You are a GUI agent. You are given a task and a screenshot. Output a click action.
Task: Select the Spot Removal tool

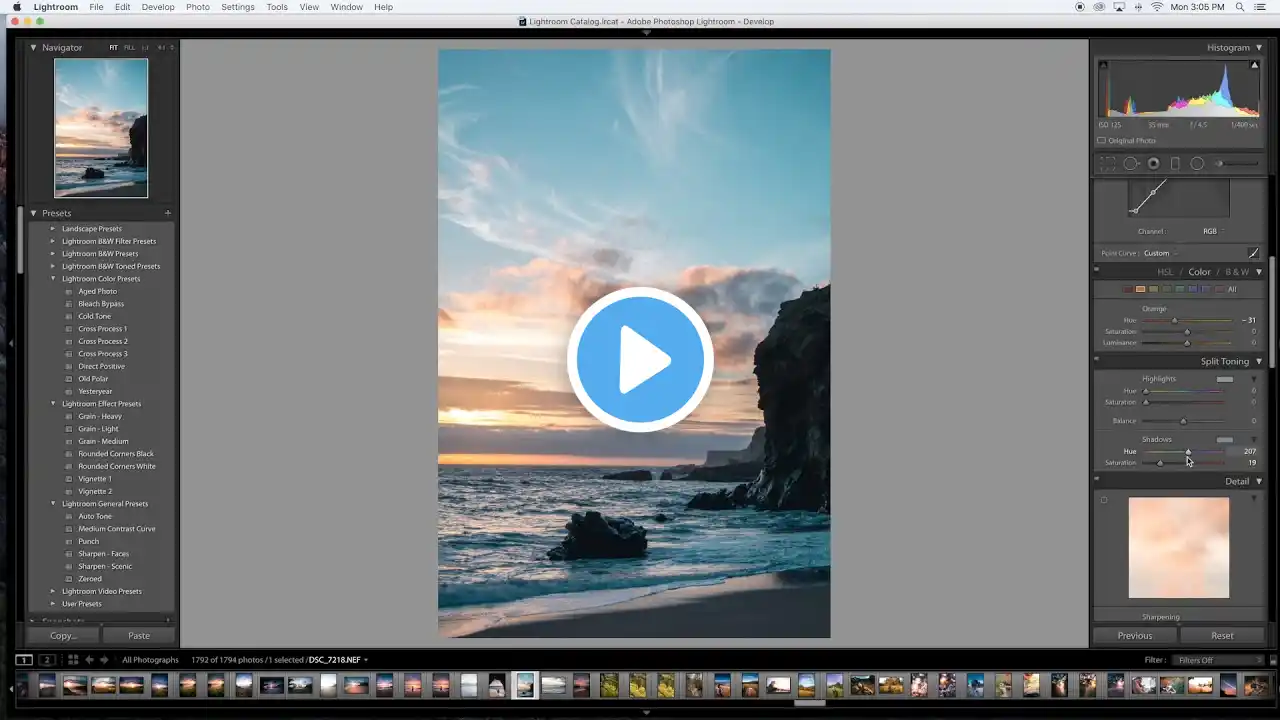tap(1131, 164)
